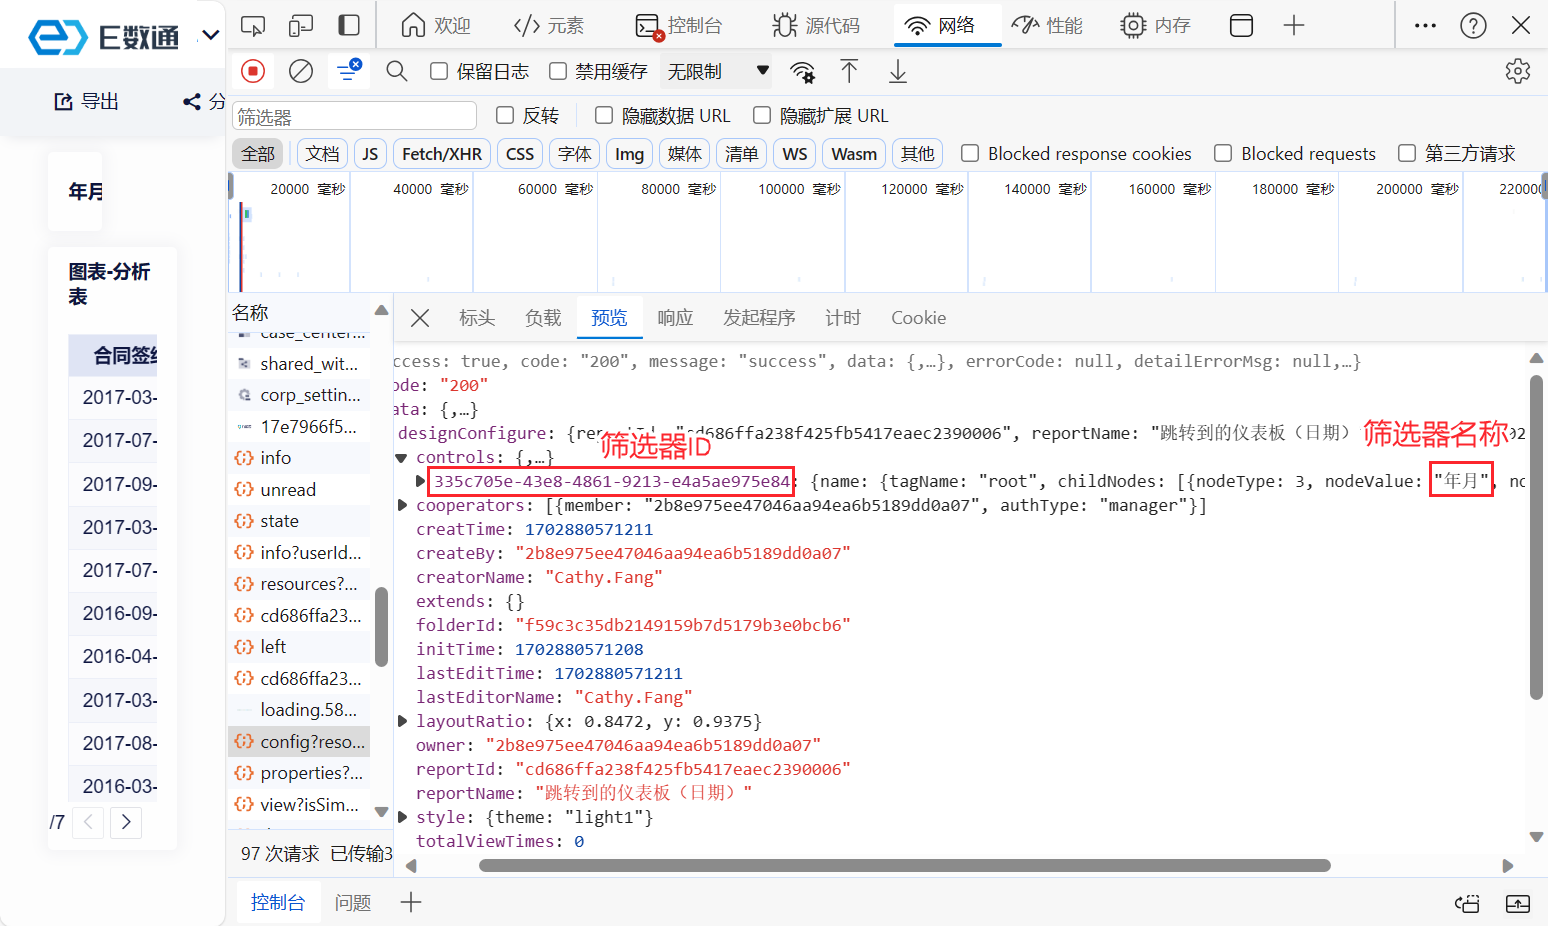Enable the 保留日志 checkbox
The image size is (1548, 926).
(x=439, y=71)
